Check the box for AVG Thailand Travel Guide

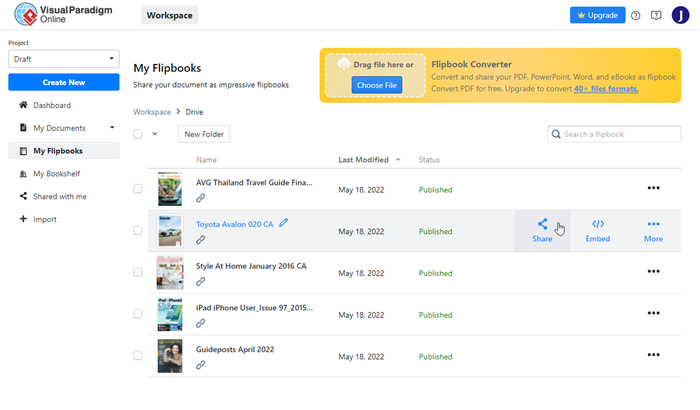pos(138,189)
